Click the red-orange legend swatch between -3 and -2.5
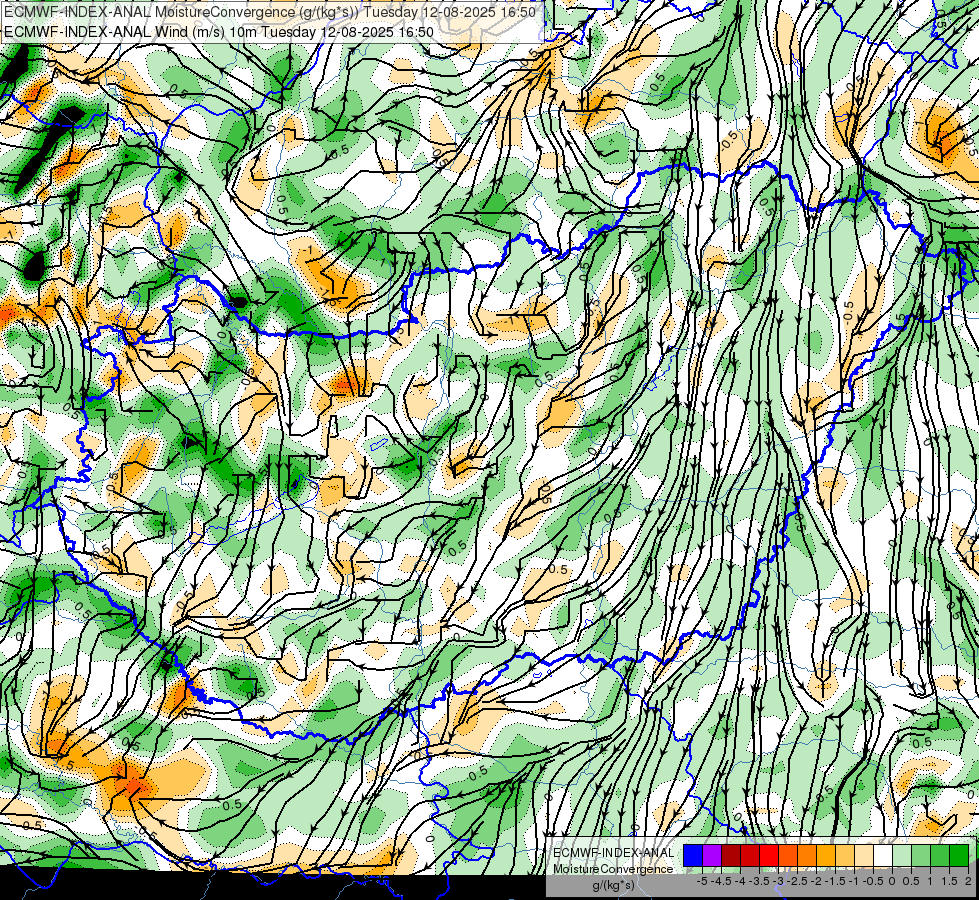 pos(788,855)
